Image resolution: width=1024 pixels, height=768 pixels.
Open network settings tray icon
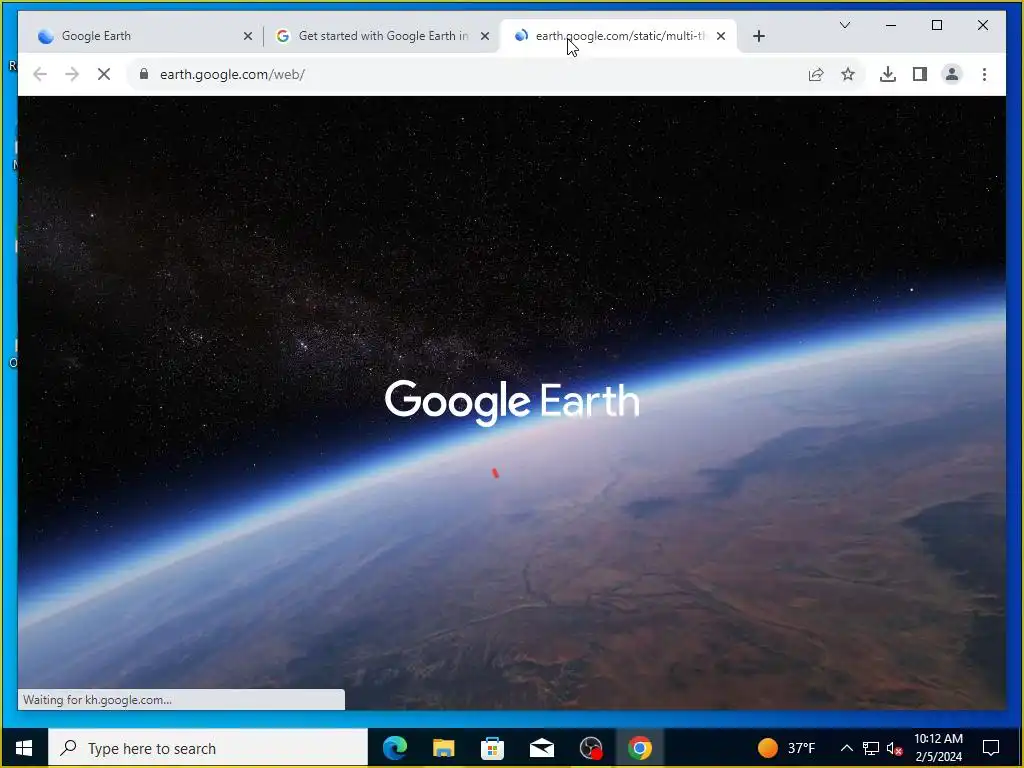point(871,748)
